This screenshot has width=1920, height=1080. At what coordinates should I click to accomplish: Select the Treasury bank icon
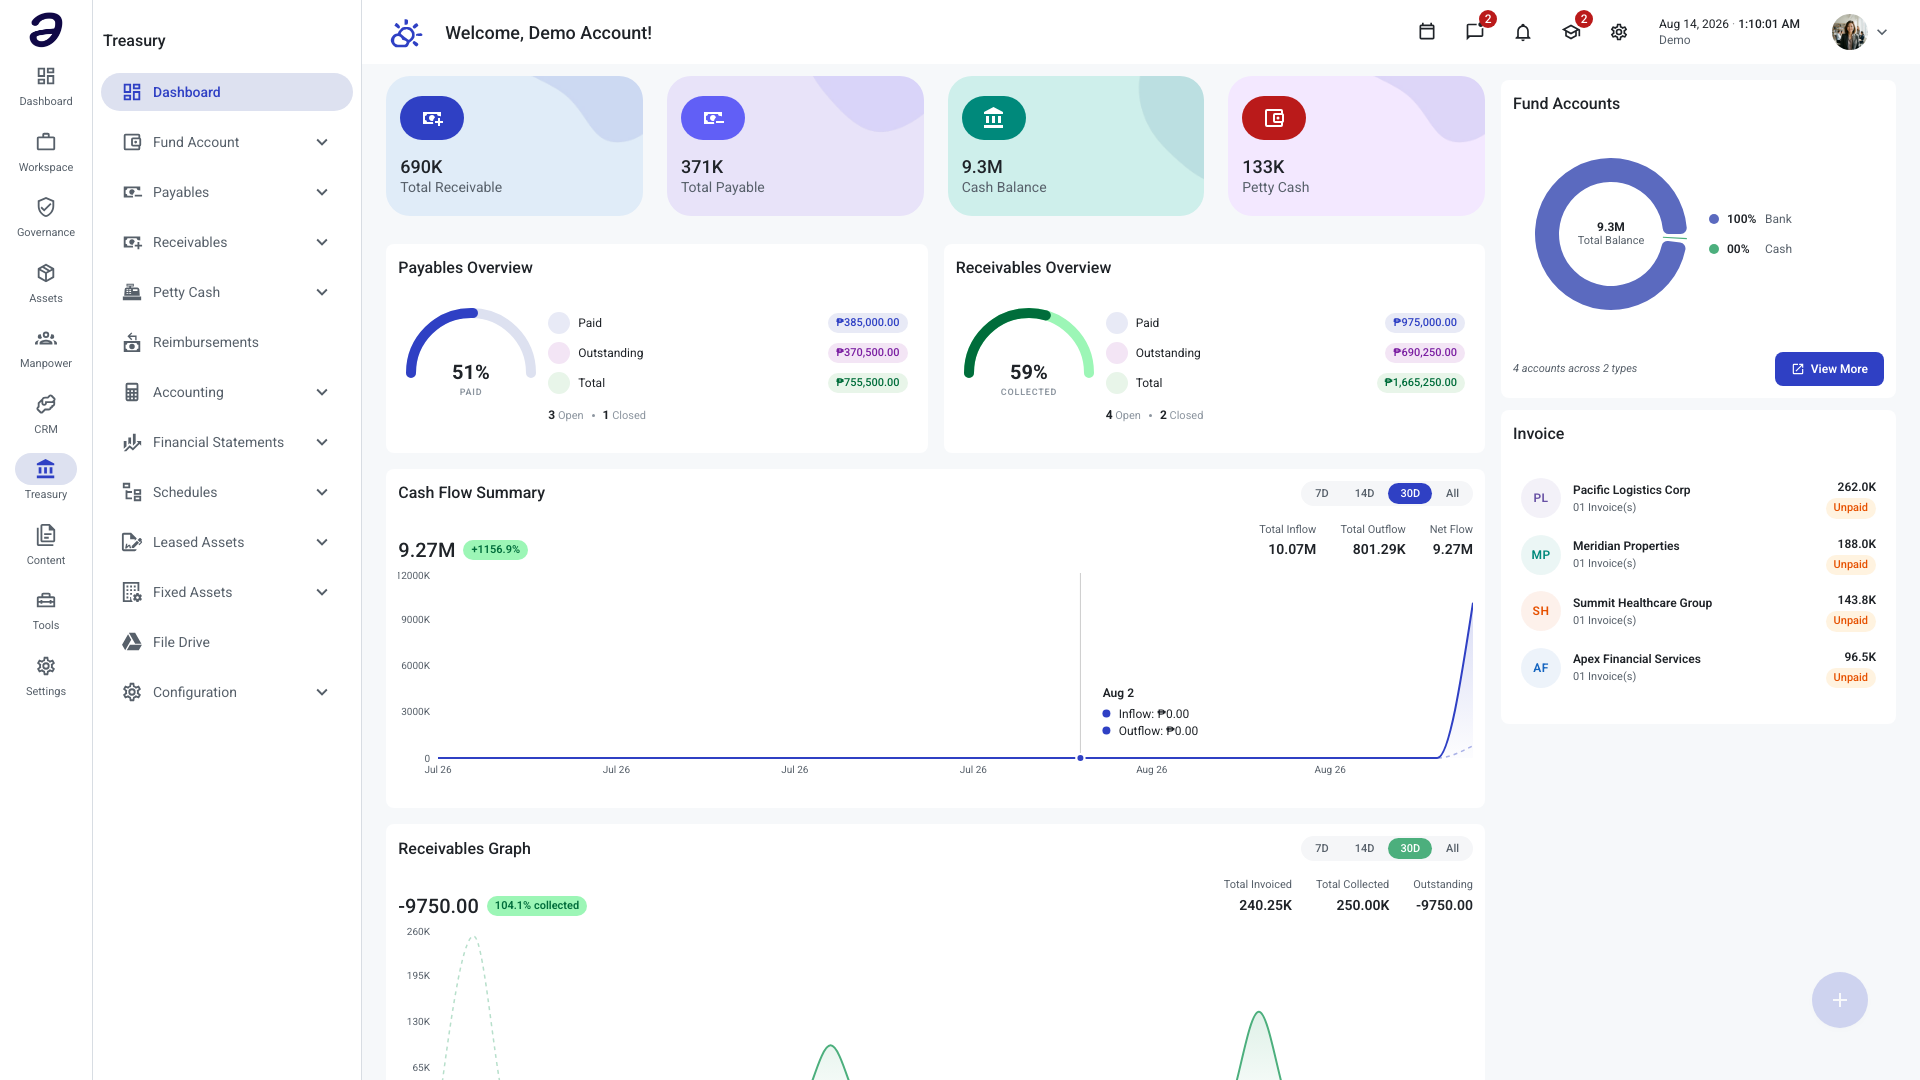pyautogui.click(x=46, y=469)
